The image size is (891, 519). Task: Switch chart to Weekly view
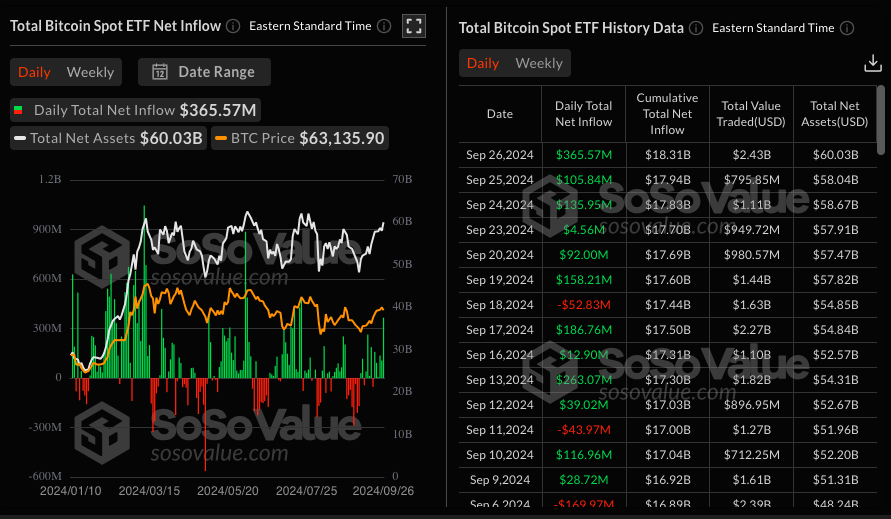[90, 72]
